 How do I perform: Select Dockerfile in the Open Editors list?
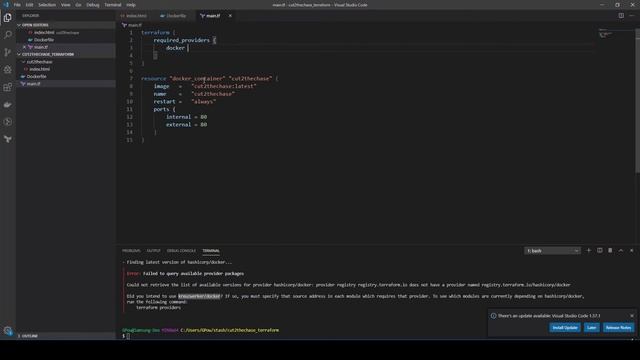tap(66, 40)
